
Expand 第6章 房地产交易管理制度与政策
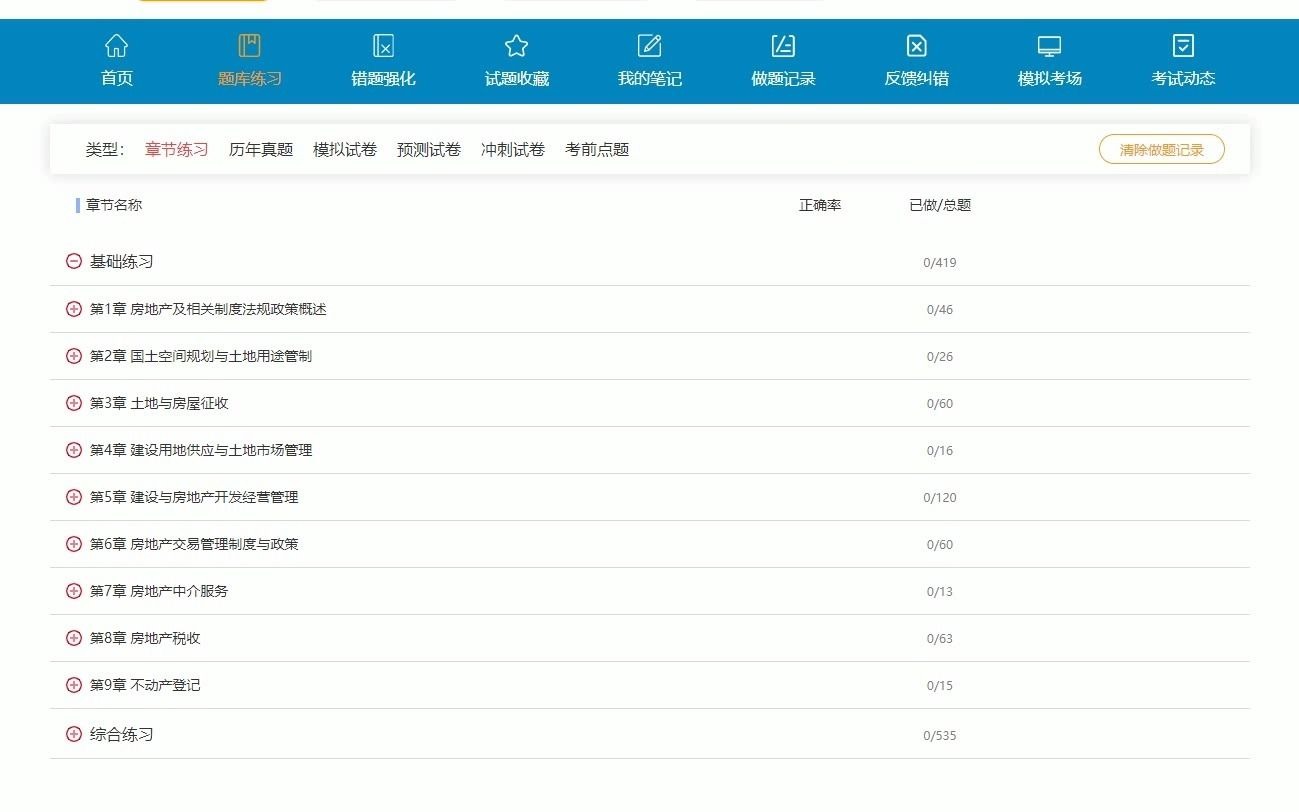[73, 544]
